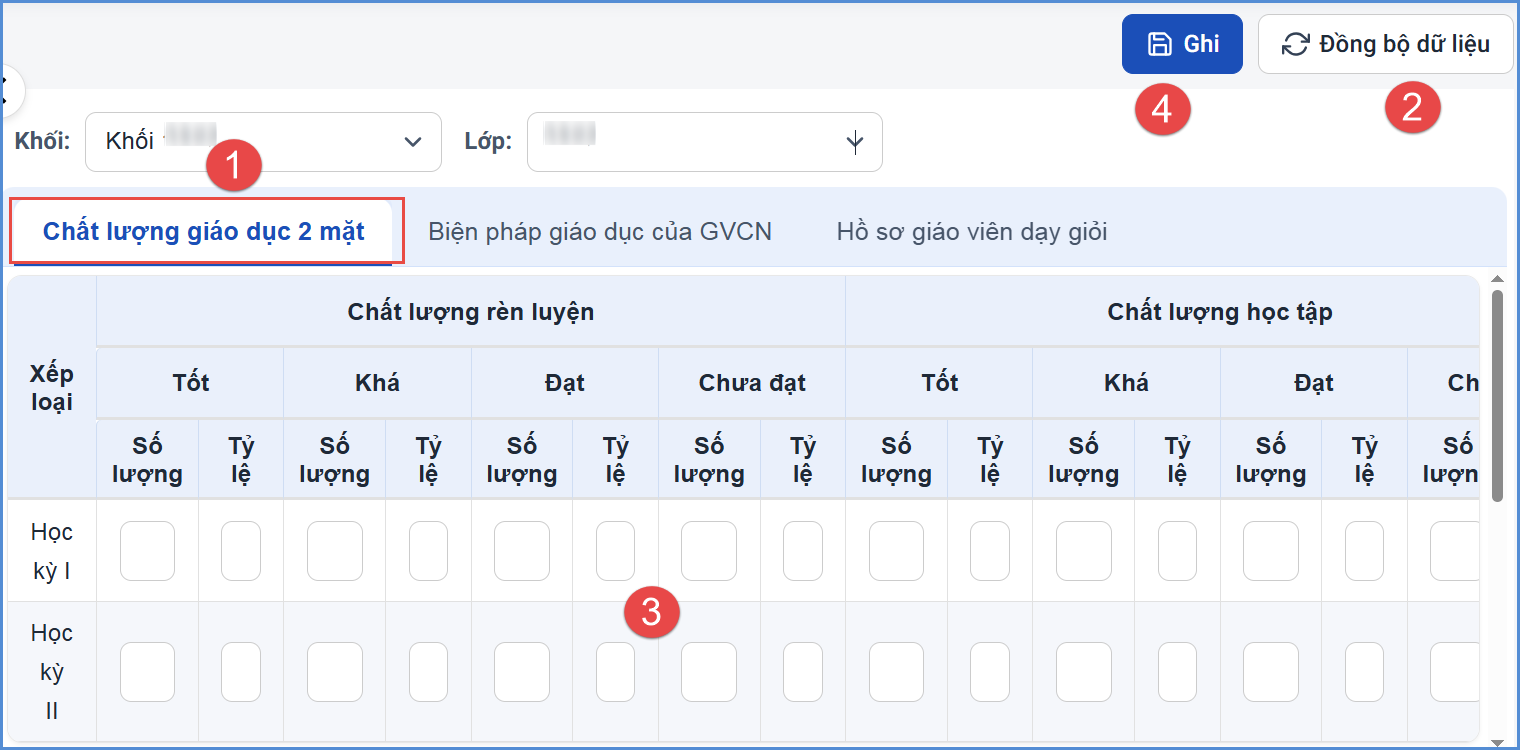Sync data with Đồng bộ dữ liệu
This screenshot has width=1520, height=750.
[x=1385, y=44]
